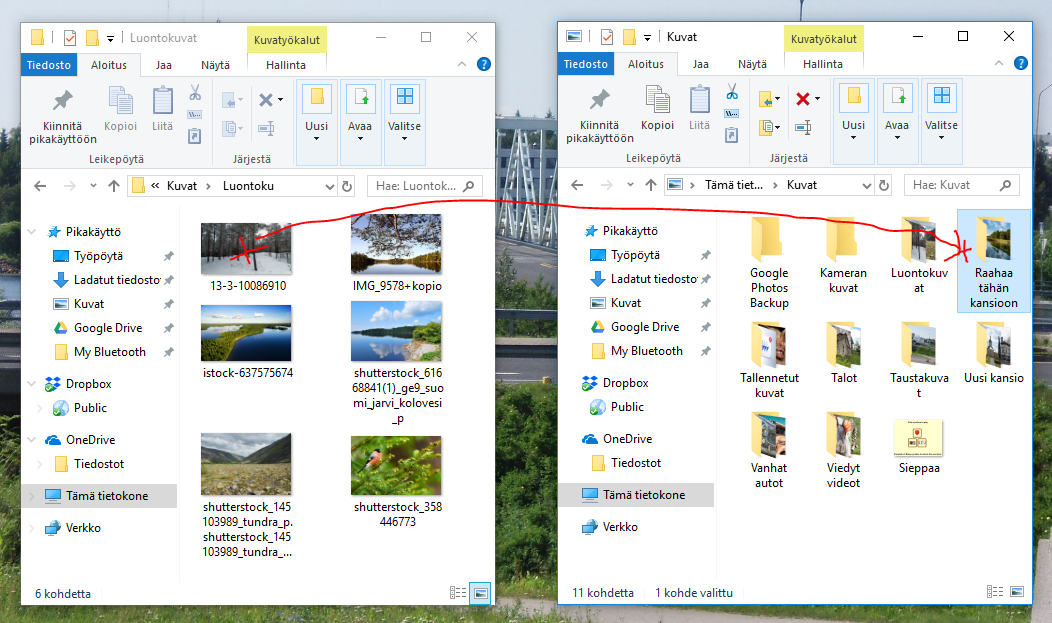The image size is (1052, 623).
Task: Click the scissors cut icon in Kuvat window
Action: pyautogui.click(x=732, y=91)
